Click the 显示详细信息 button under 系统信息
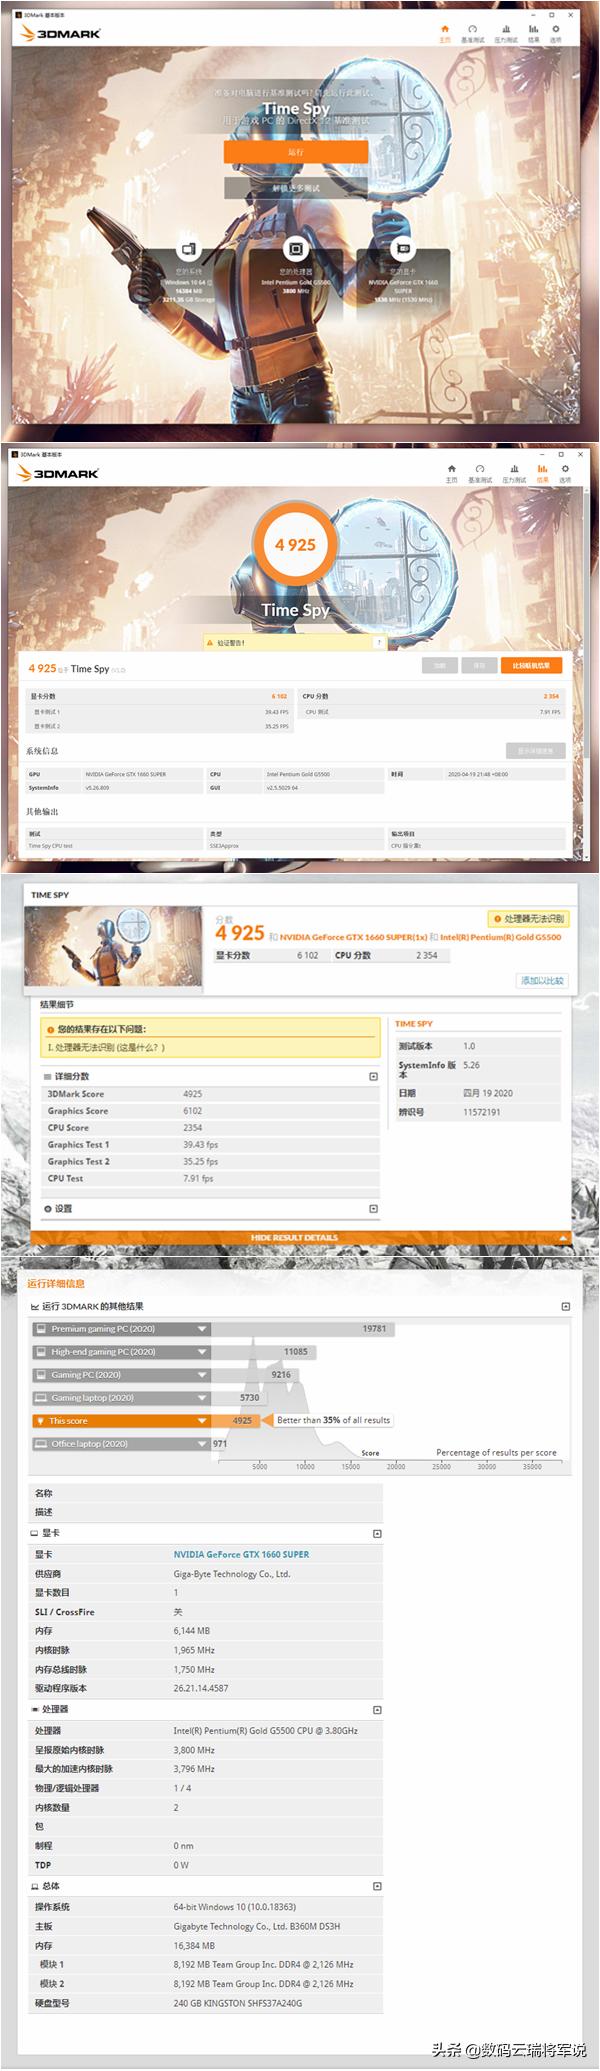This screenshot has height=2071, width=600. pyautogui.click(x=536, y=750)
